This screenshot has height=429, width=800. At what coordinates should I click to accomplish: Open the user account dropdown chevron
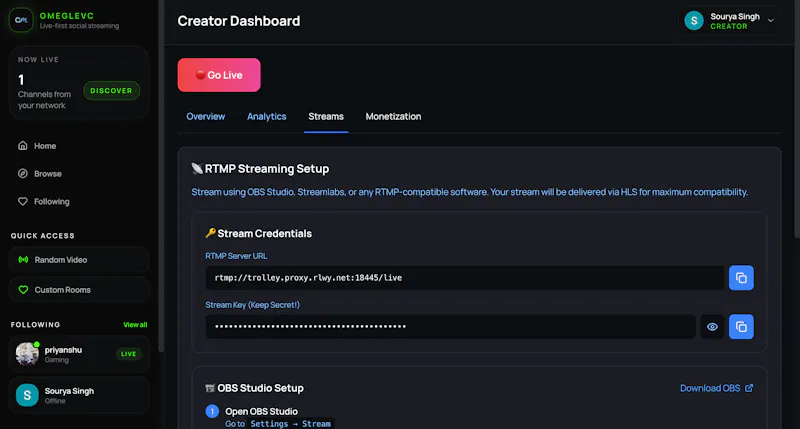pos(771,21)
